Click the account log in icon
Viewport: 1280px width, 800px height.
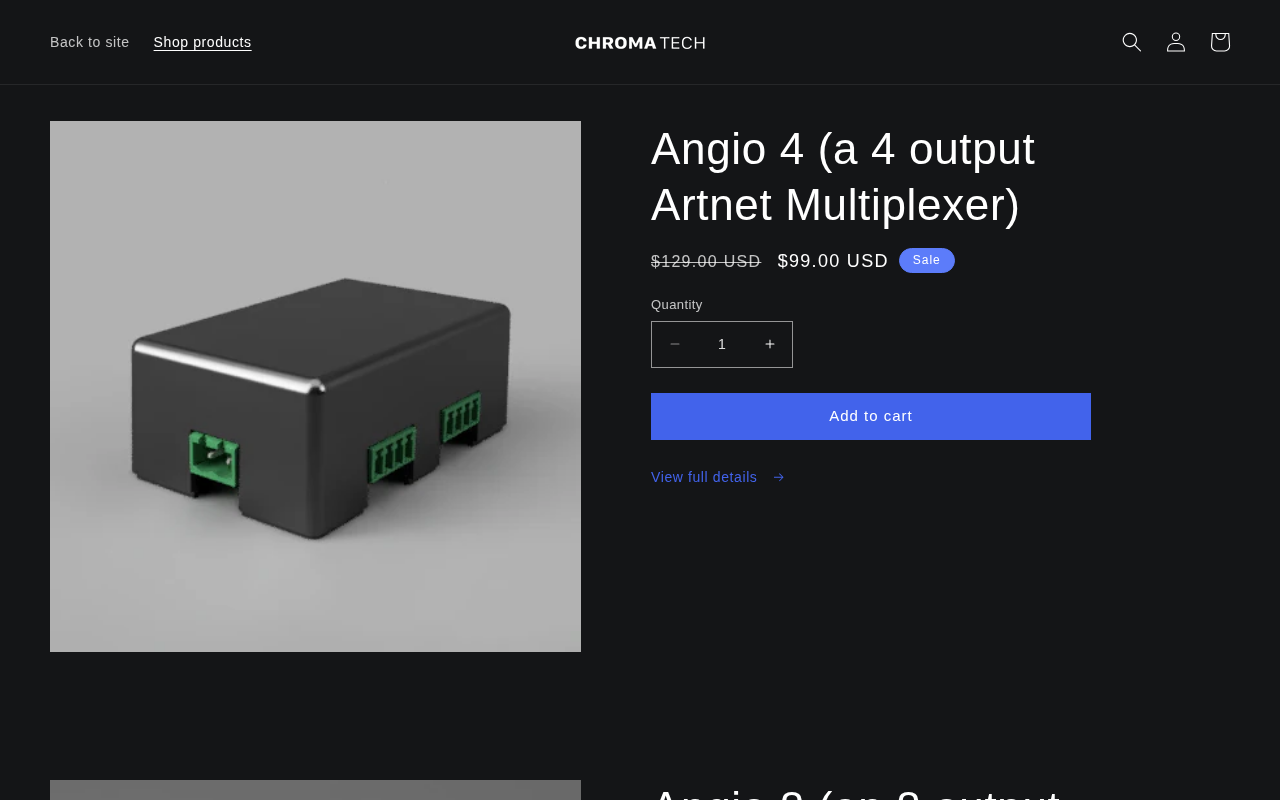coord(1176,42)
